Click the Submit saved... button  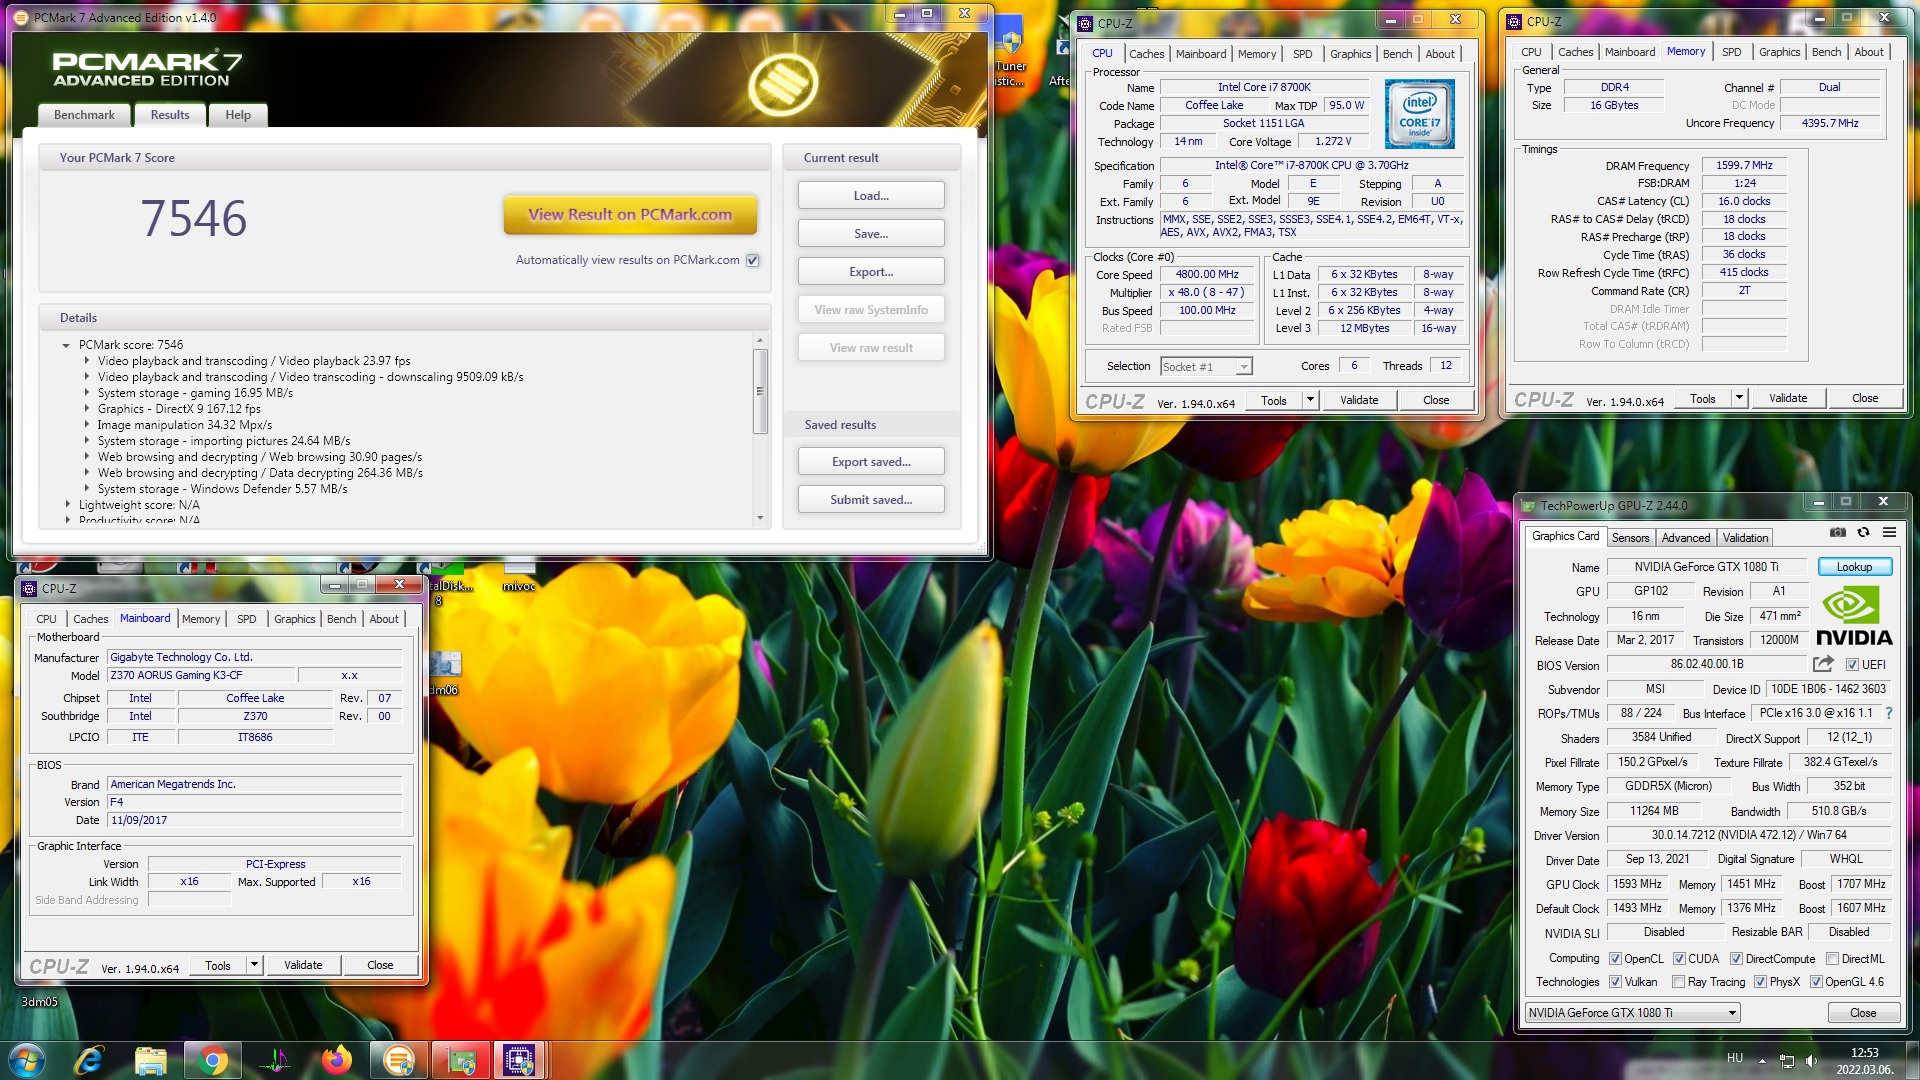coord(871,500)
